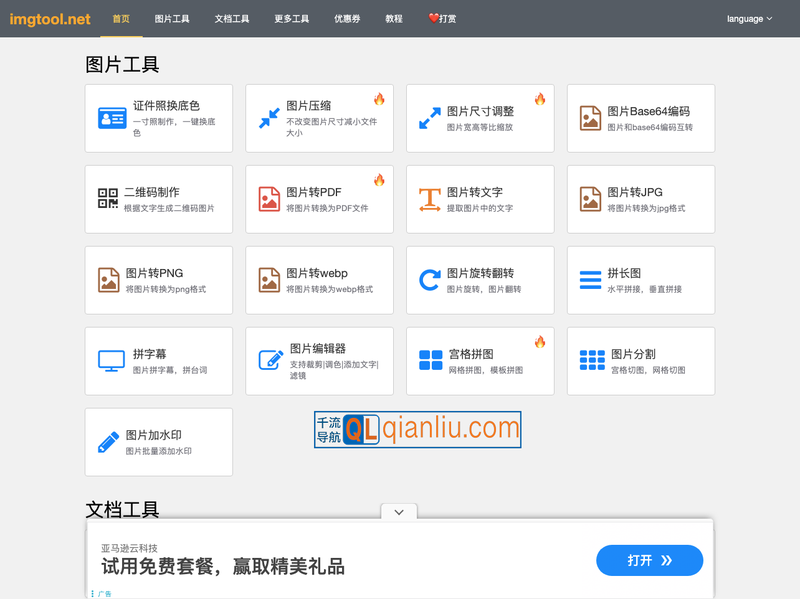Open the 证件照换底色 ID photo tool
The height and width of the screenshot is (599, 800).
click(158, 118)
